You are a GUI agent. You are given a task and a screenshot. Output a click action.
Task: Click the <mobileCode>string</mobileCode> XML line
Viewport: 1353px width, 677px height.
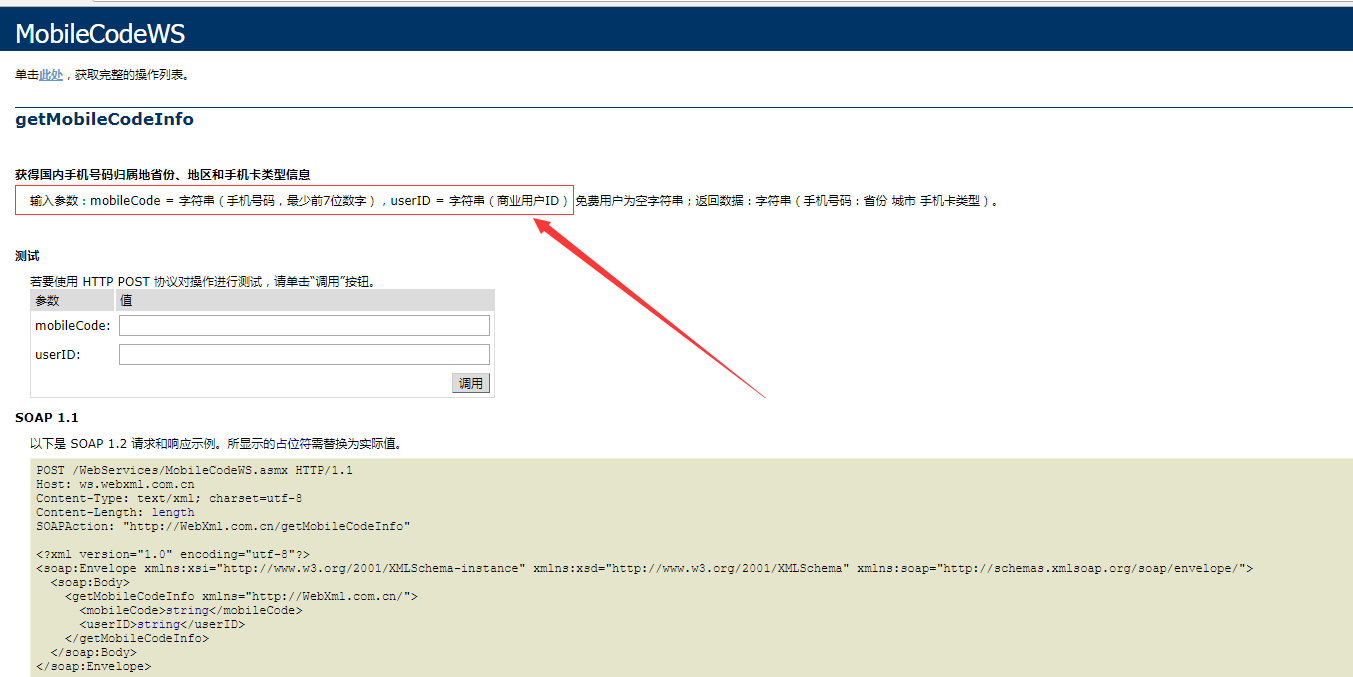[x=190, y=610]
